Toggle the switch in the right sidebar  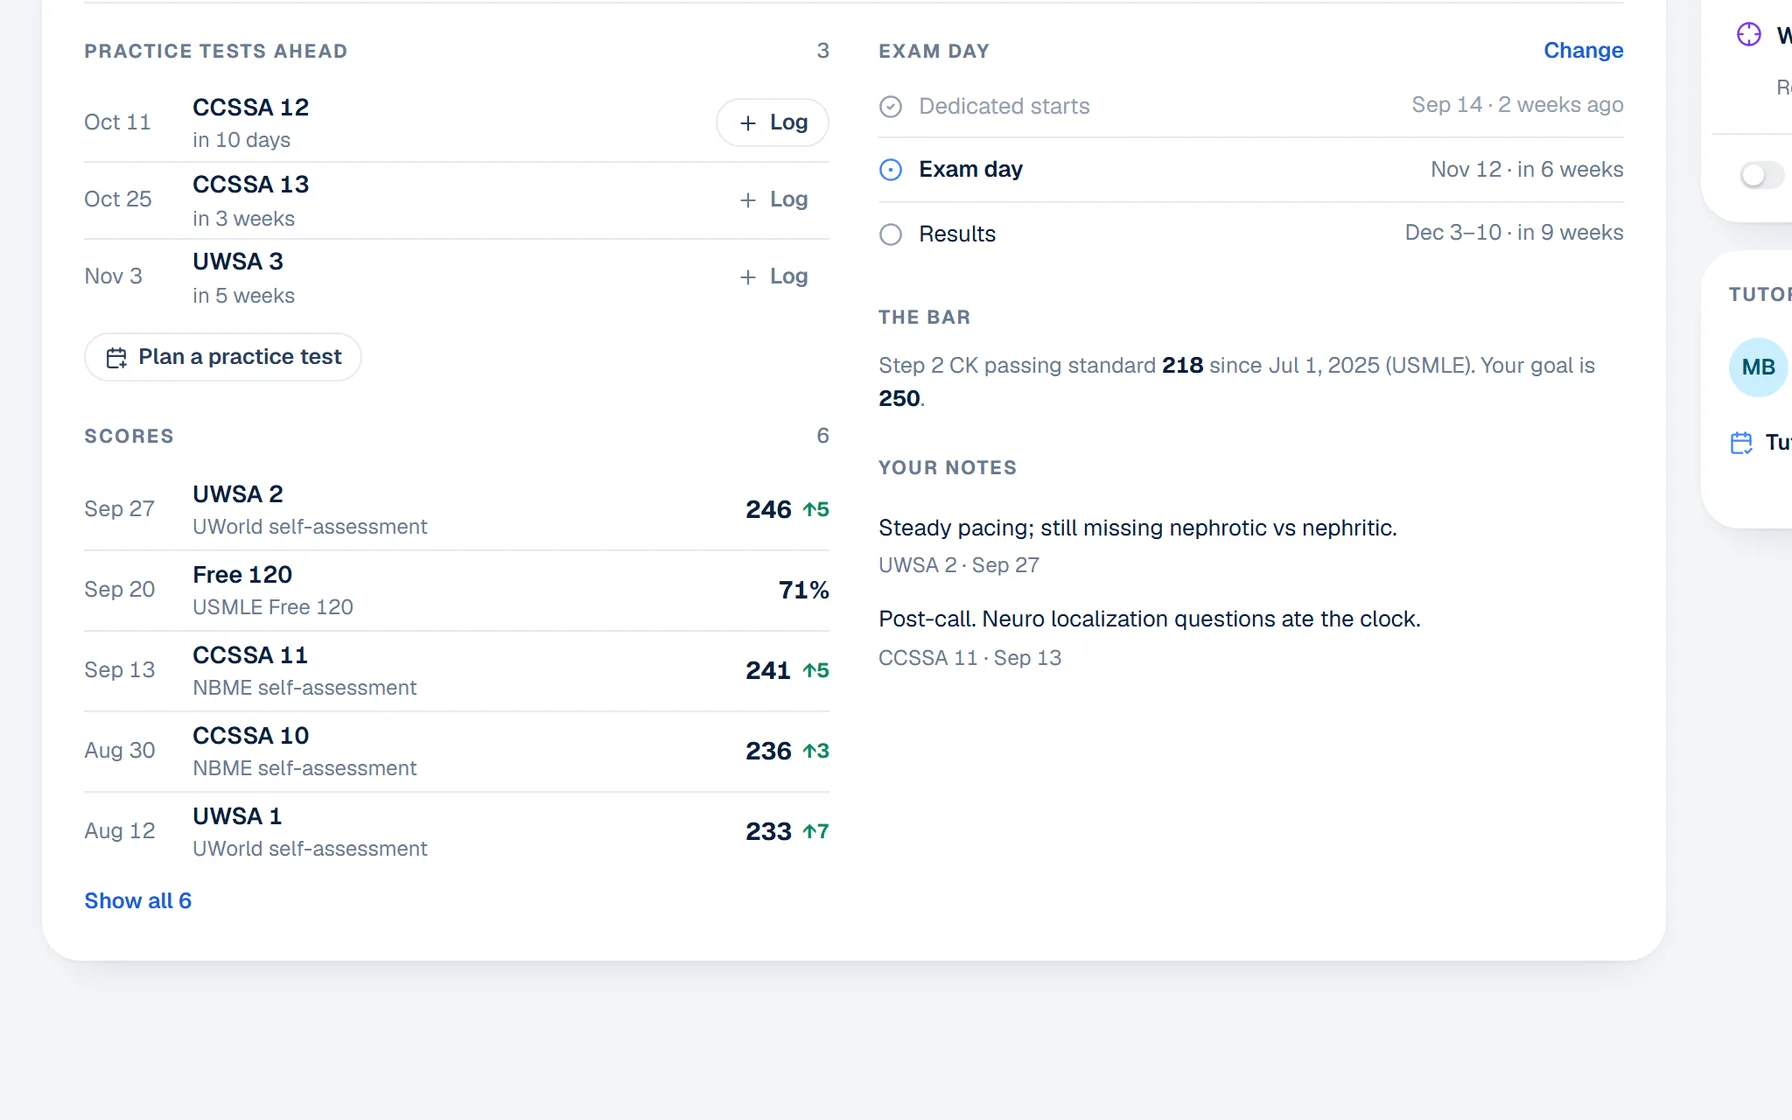pyautogui.click(x=1761, y=175)
